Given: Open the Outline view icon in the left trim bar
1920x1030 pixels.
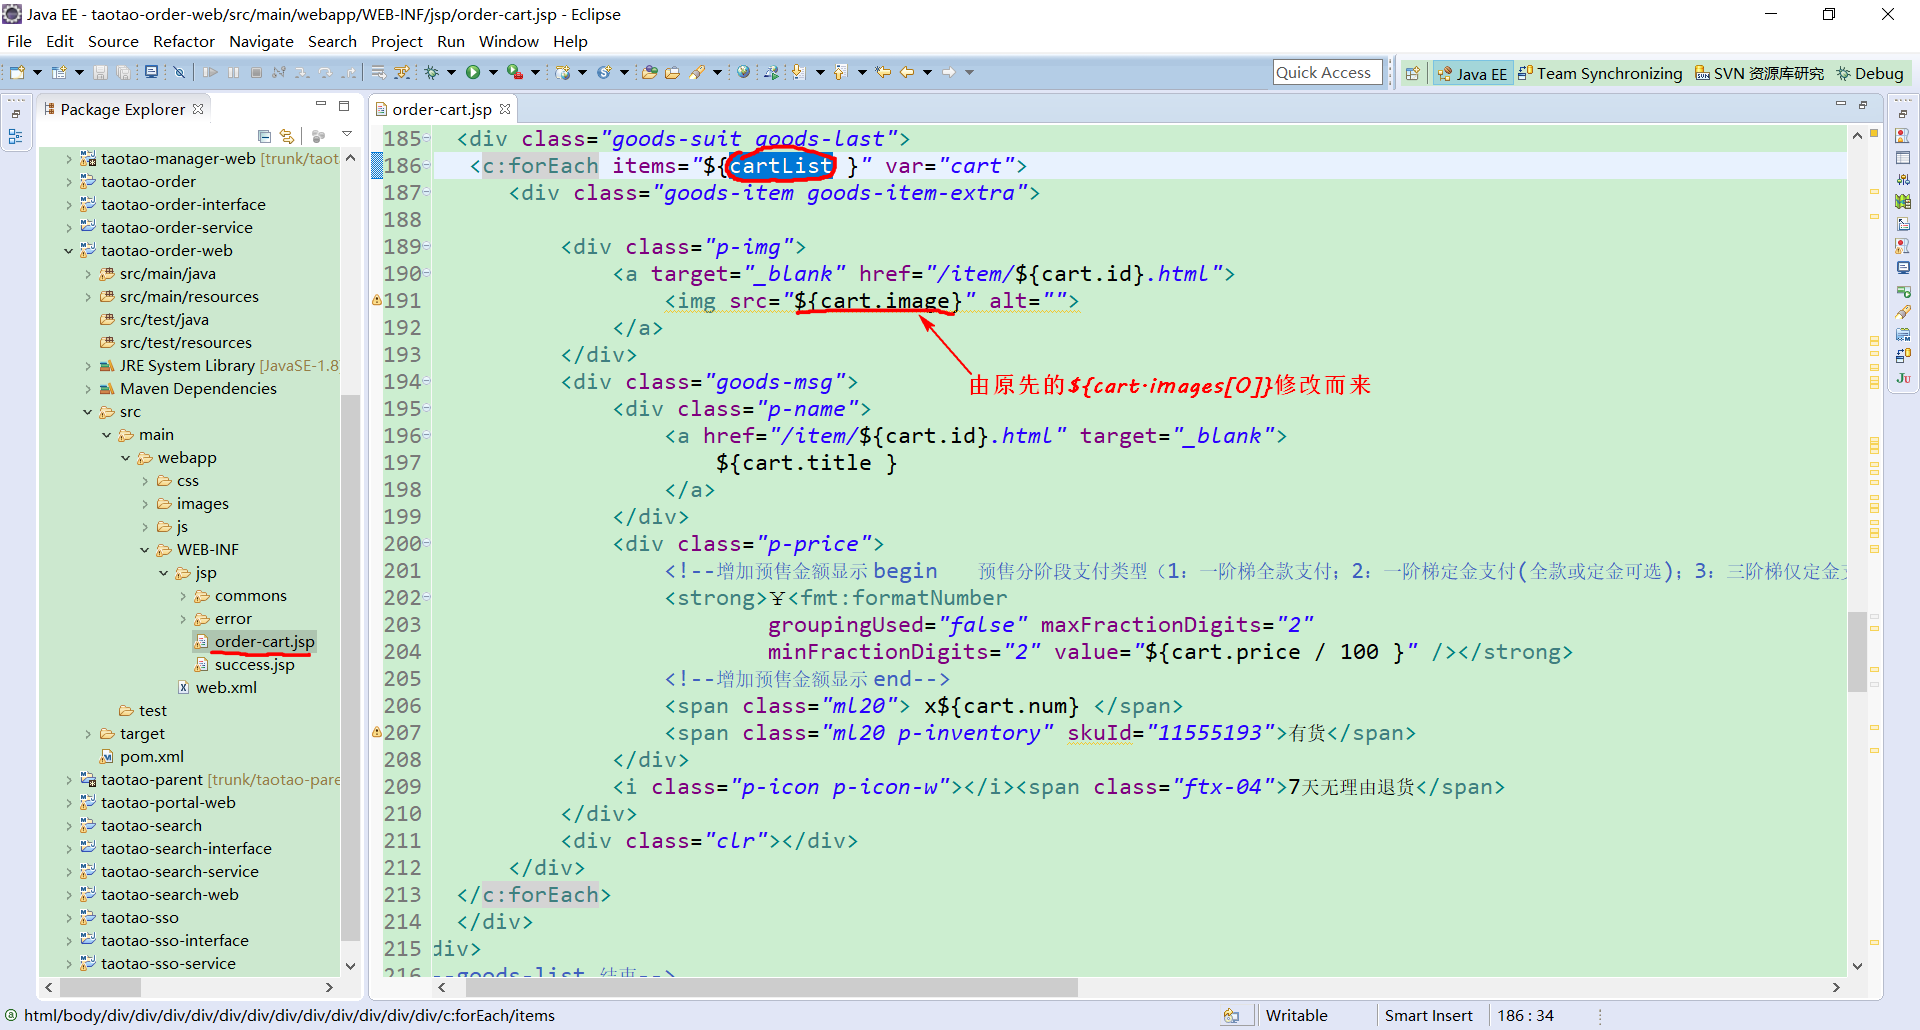Looking at the screenshot, I should pyautogui.click(x=16, y=138).
